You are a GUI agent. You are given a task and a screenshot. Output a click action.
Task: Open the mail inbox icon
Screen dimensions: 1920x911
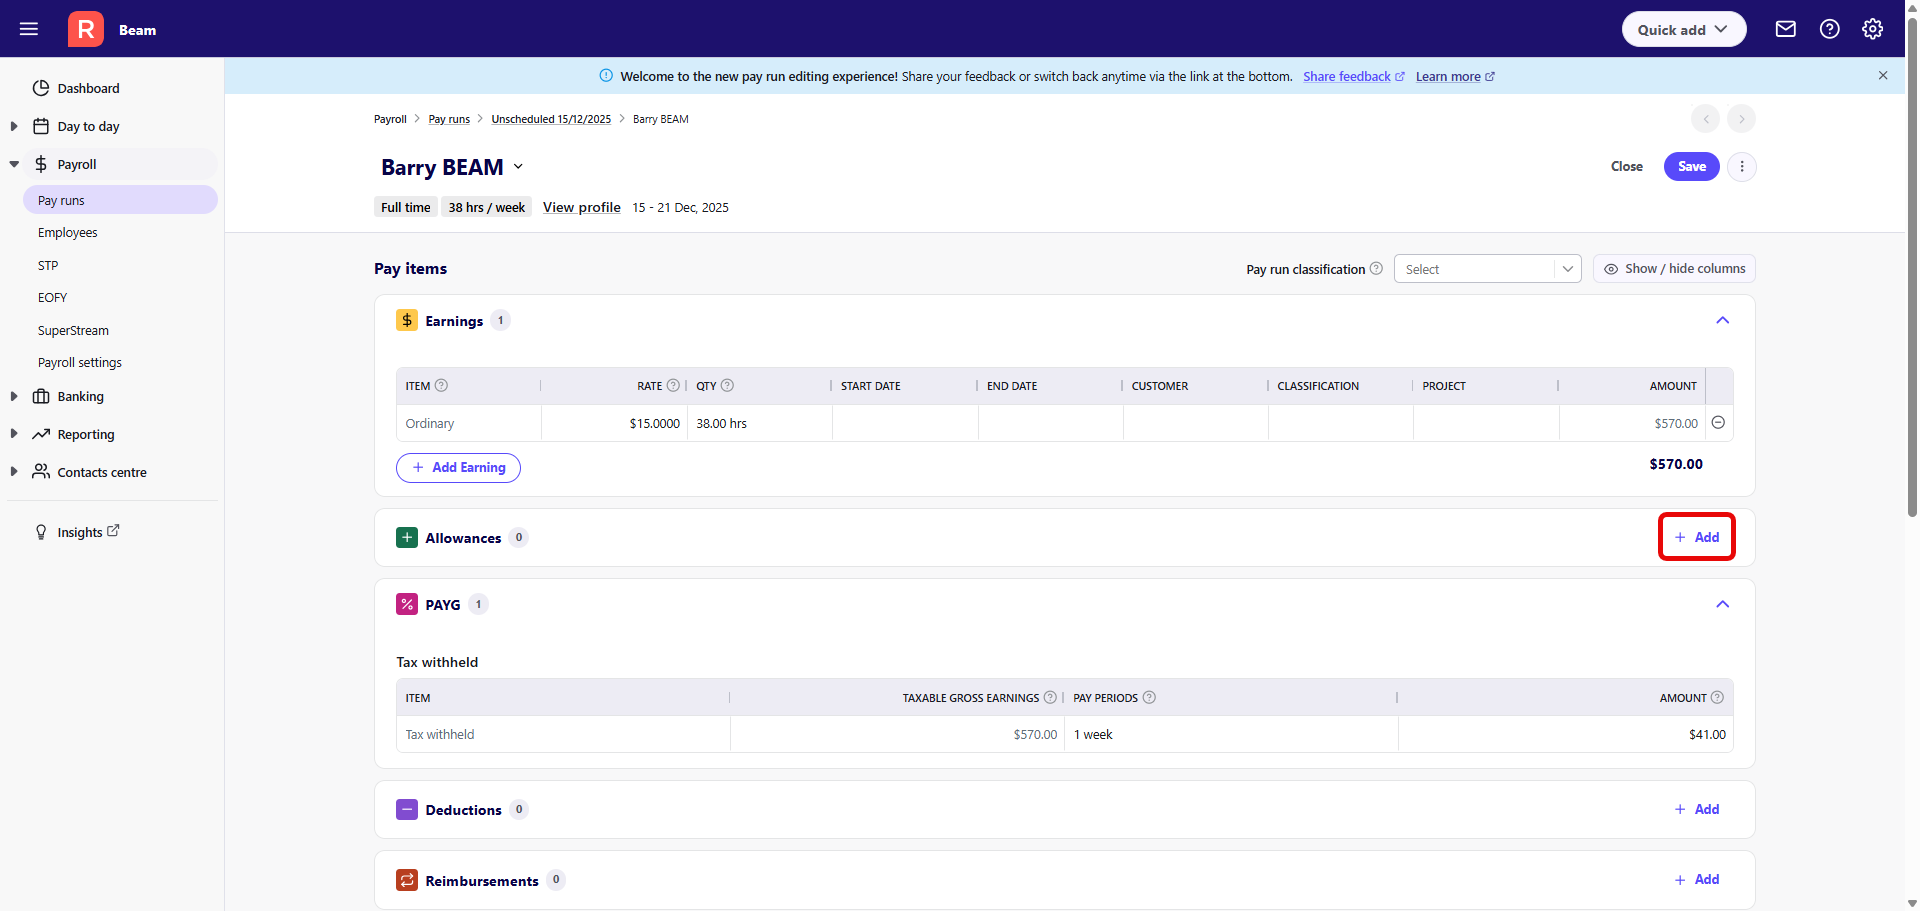point(1785,29)
